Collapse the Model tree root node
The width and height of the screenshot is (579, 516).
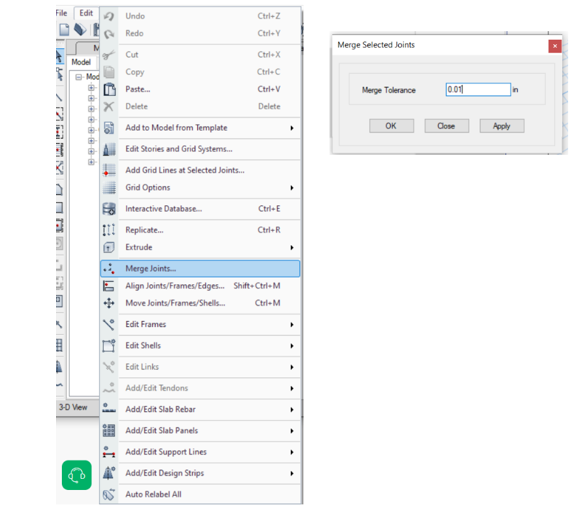point(78,77)
